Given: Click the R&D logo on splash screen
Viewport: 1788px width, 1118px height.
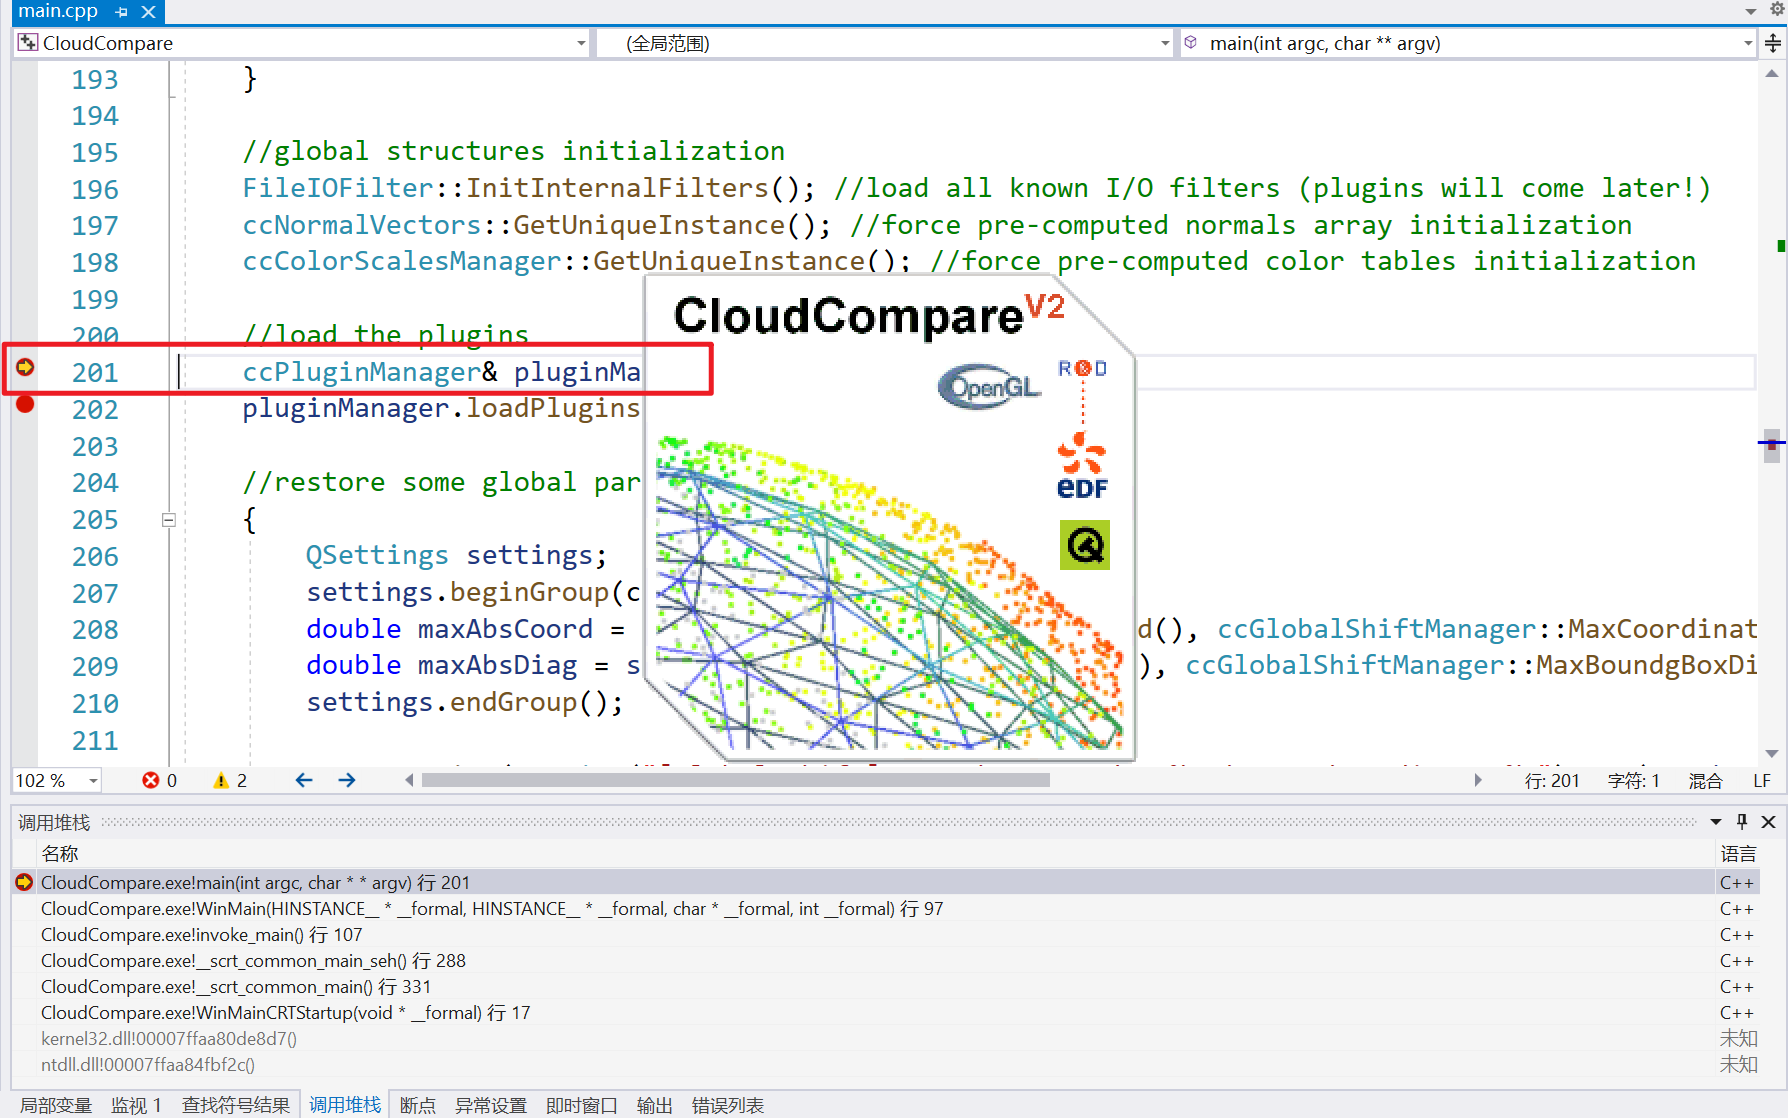Looking at the screenshot, I should pos(1083,368).
